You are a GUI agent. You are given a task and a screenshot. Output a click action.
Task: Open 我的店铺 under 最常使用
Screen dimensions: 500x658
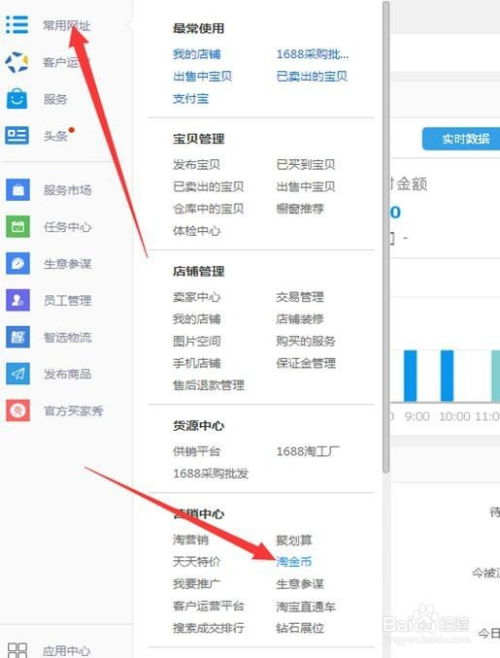196,54
